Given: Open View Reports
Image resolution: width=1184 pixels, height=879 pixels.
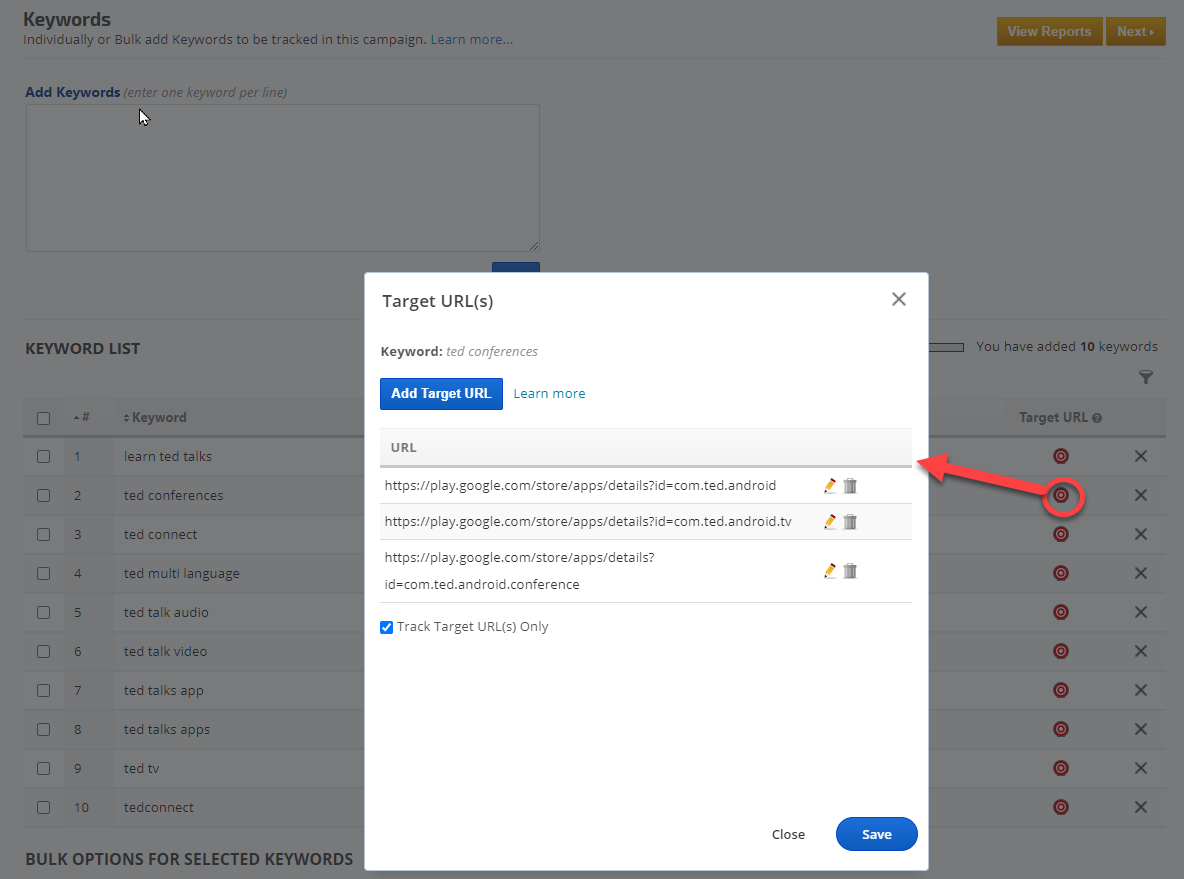Looking at the screenshot, I should coord(1049,31).
